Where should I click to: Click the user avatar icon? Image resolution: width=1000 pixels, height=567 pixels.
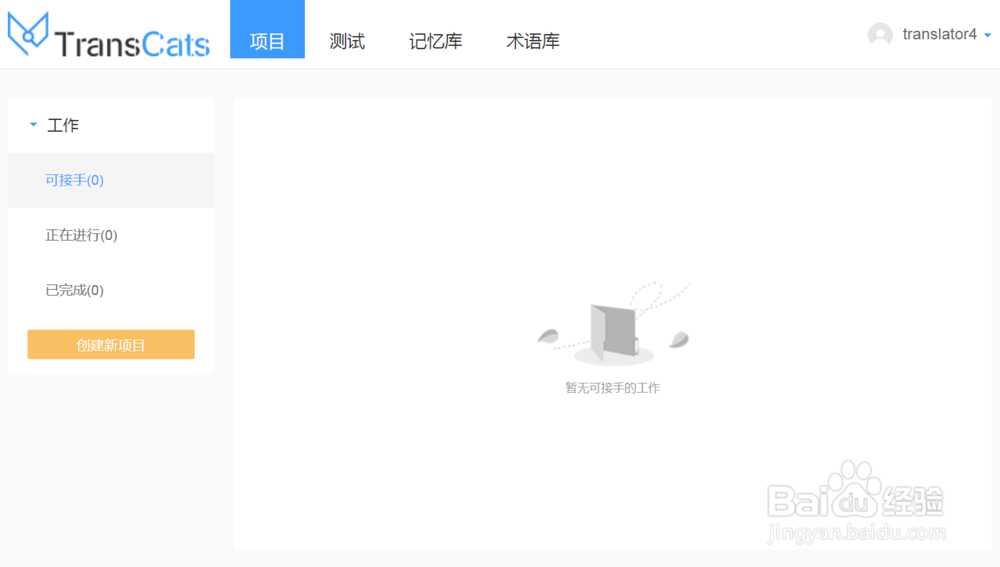click(880, 34)
